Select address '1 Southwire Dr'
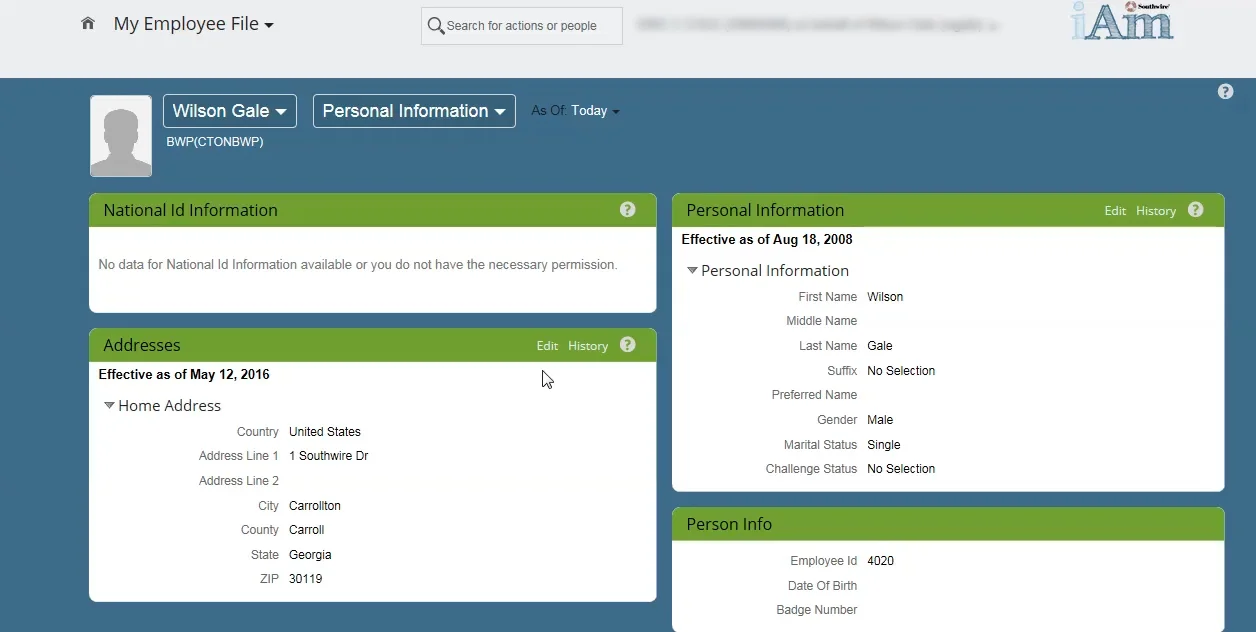This screenshot has width=1256, height=632. (329, 456)
